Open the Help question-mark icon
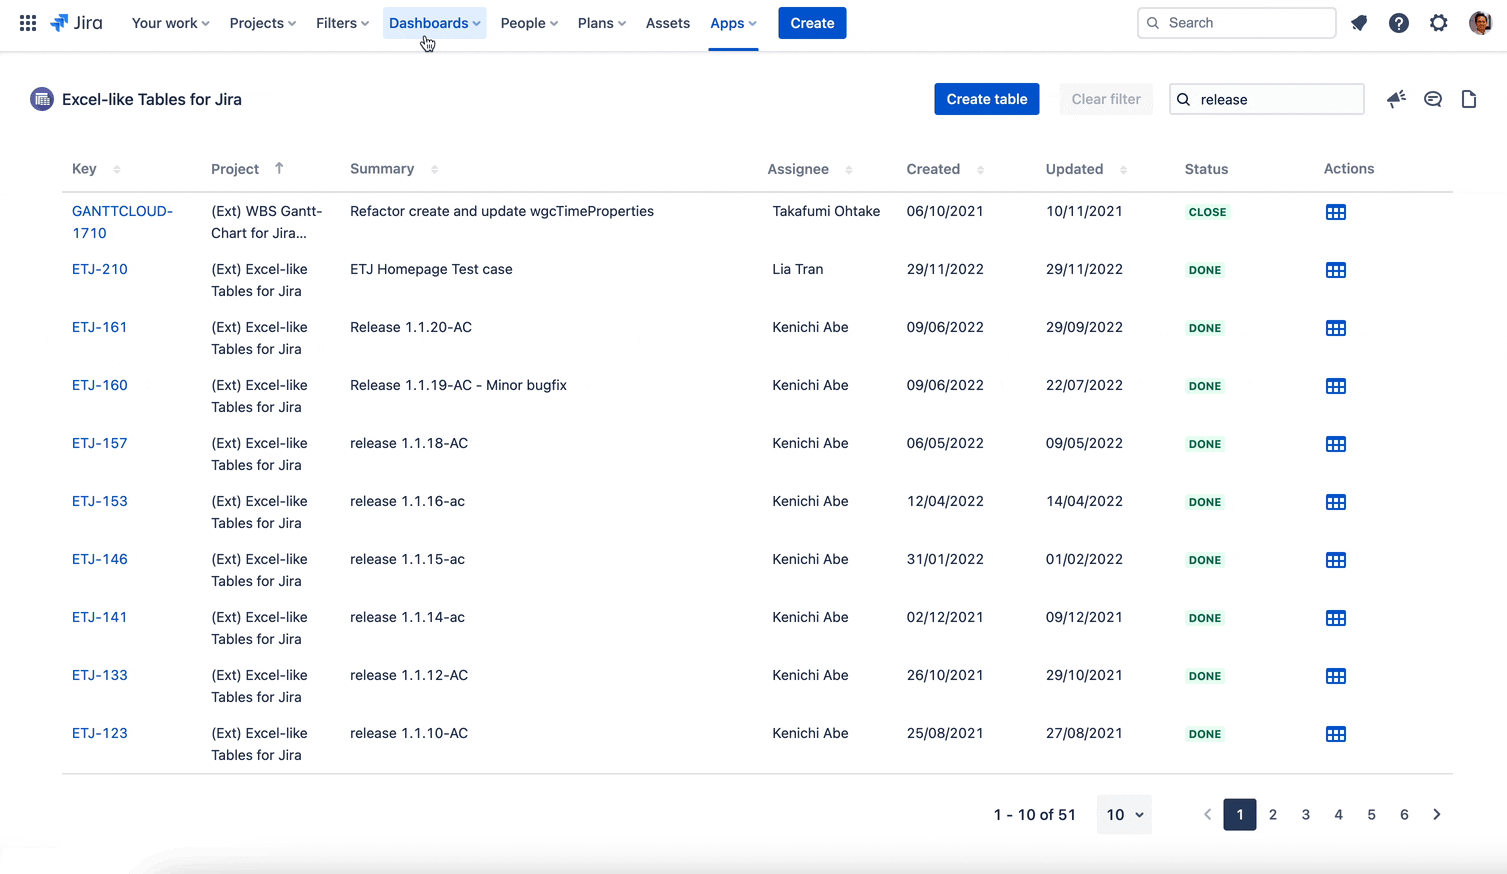 point(1398,22)
